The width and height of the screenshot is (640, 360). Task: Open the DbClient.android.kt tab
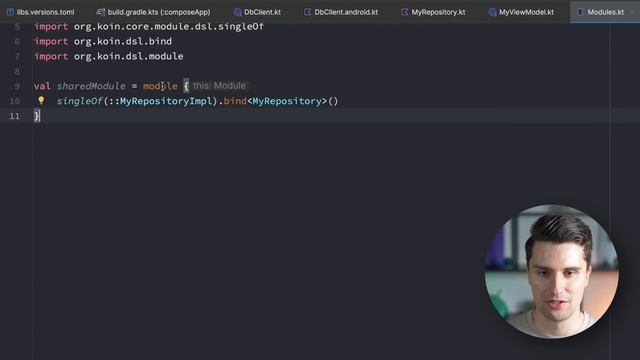tap(341, 12)
